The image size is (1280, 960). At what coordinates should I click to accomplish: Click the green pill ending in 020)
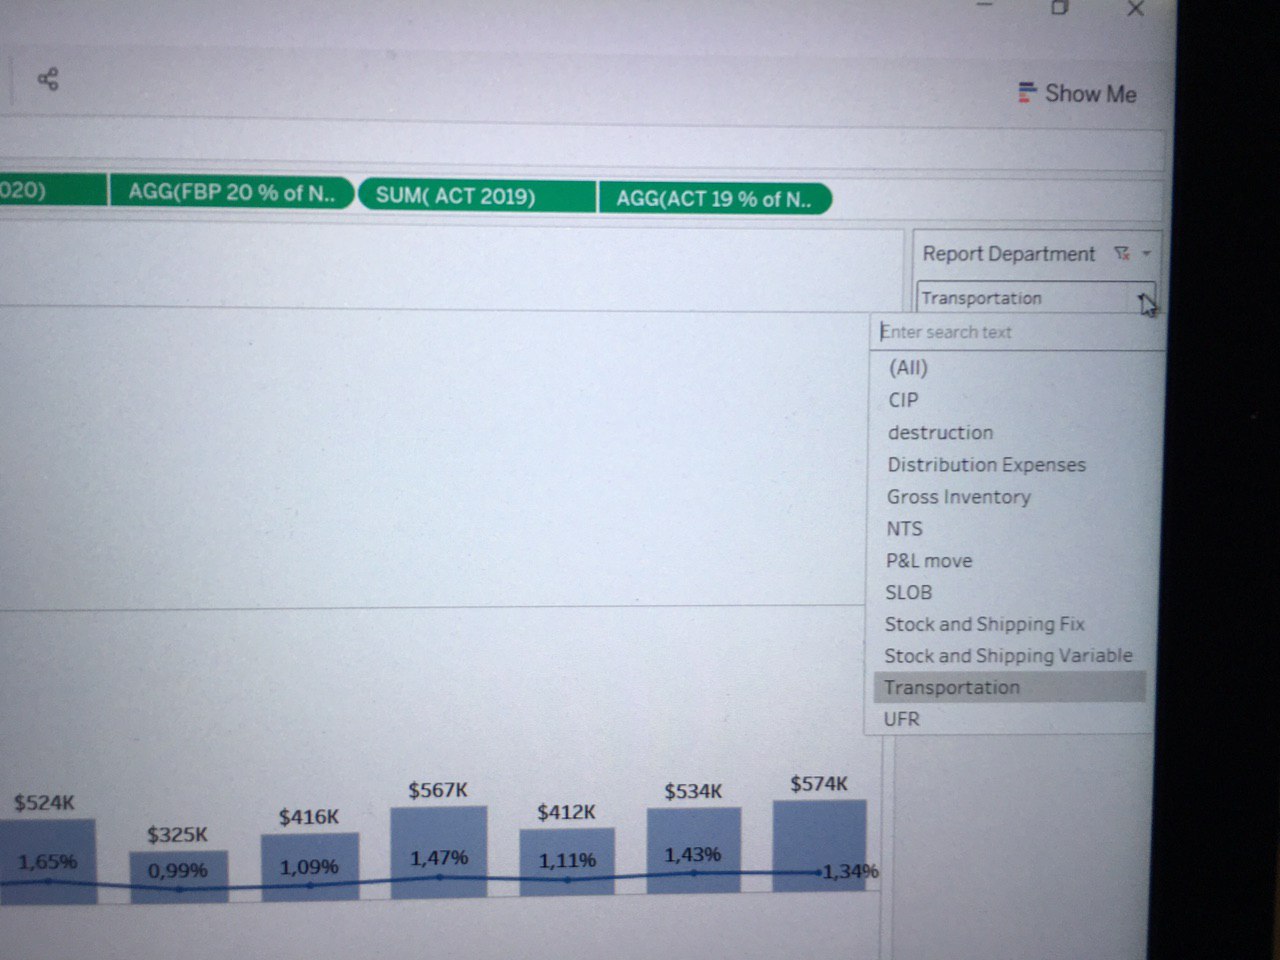[52, 189]
